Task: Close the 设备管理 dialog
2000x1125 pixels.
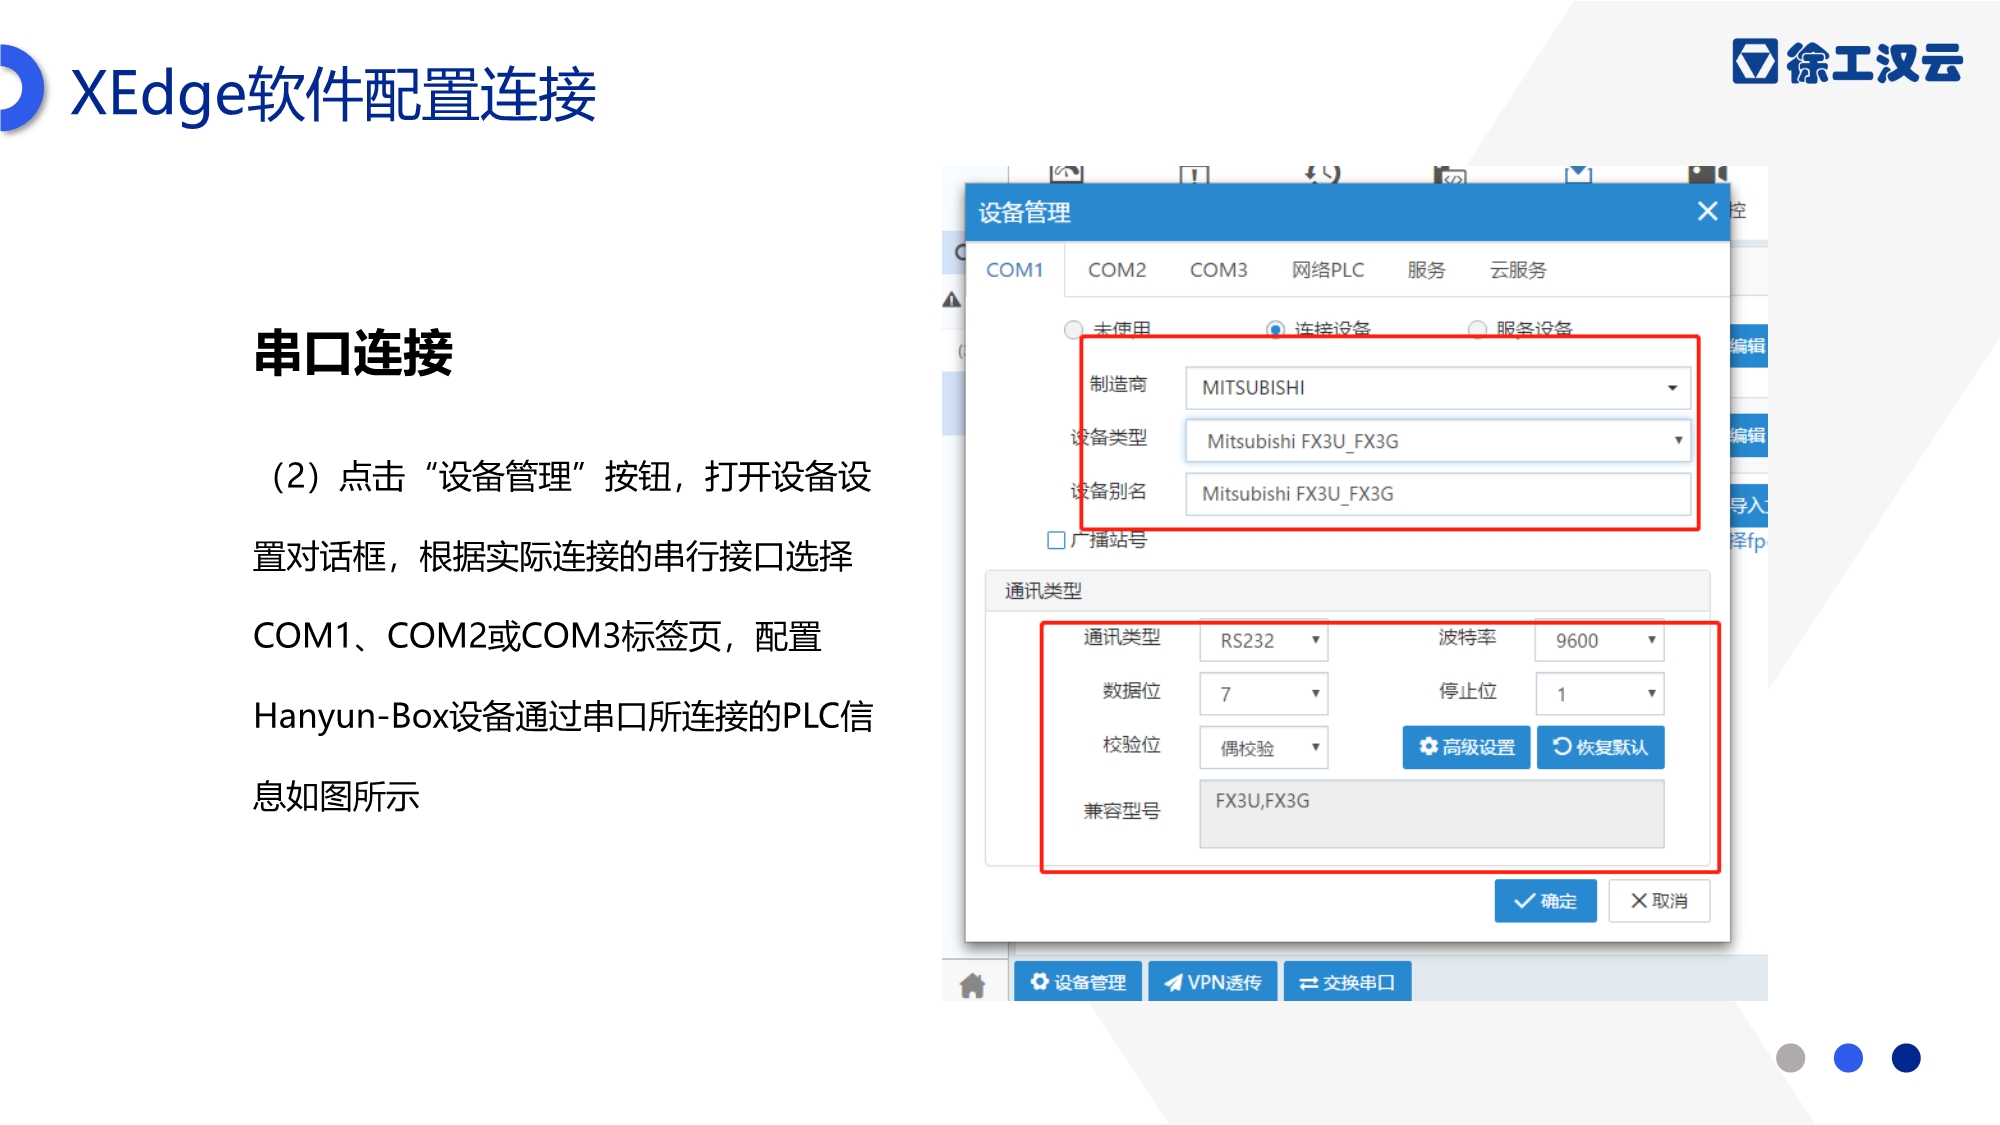Action: [x=1707, y=211]
